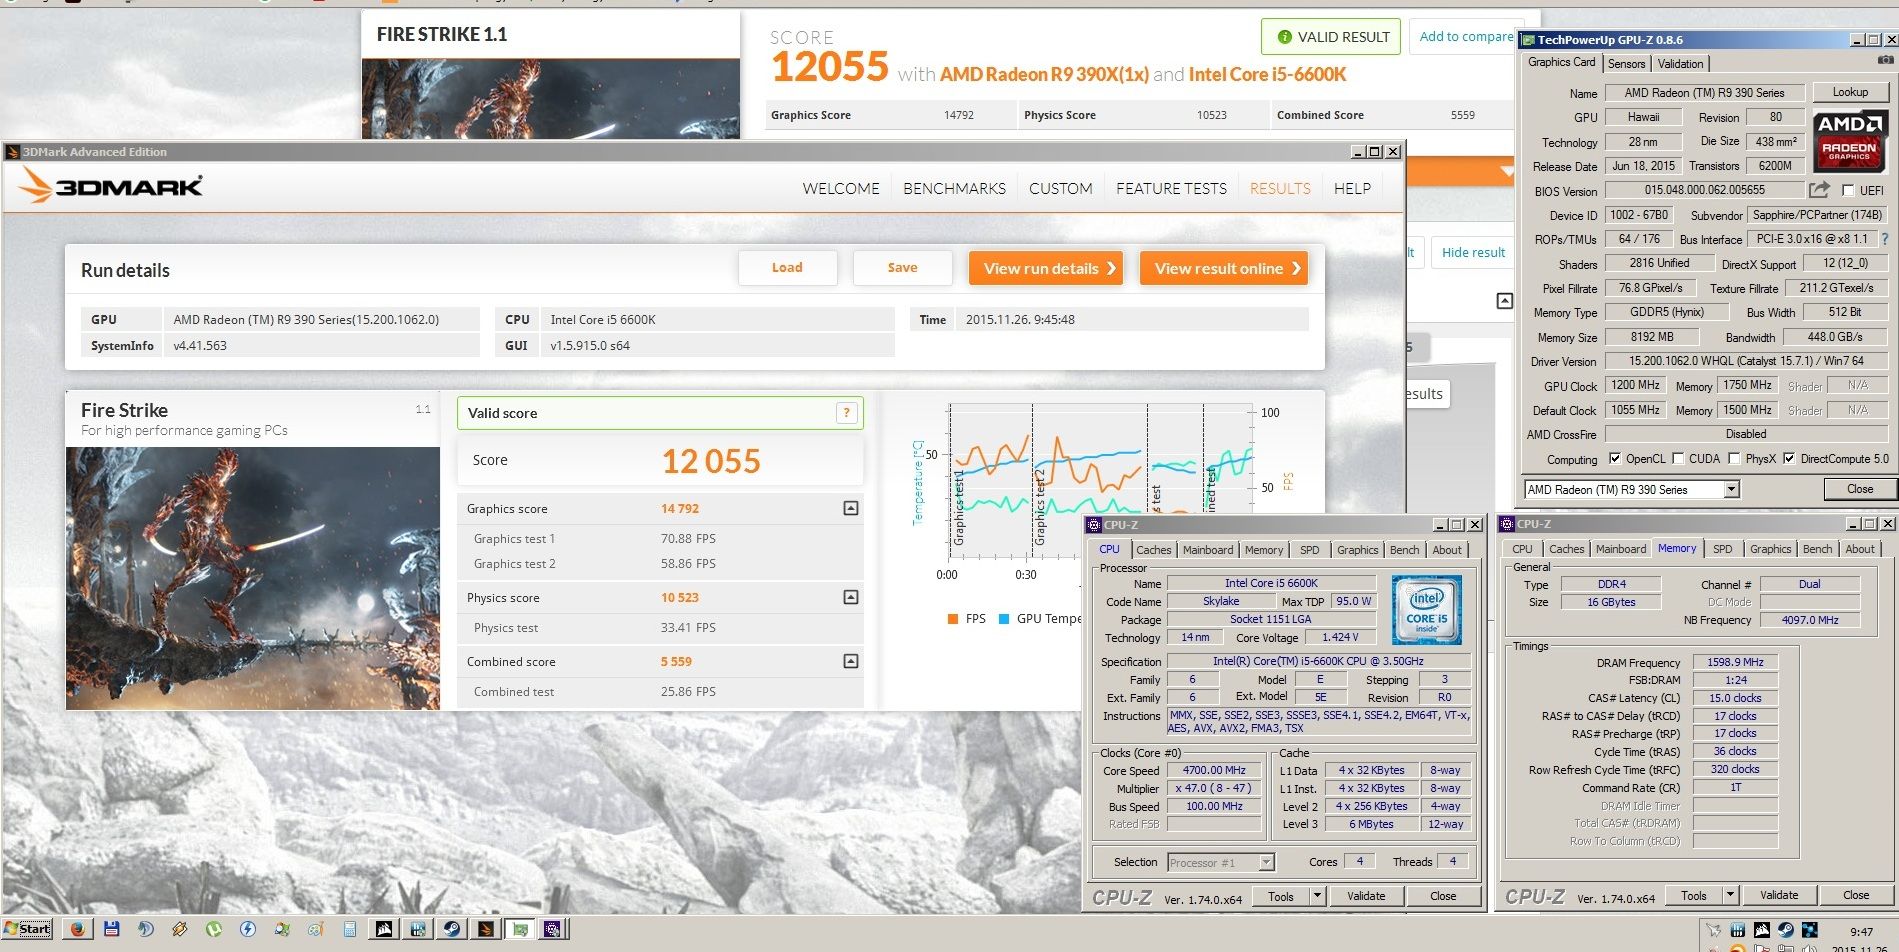Launch the calculator from quick launch
Screen dimensions: 1899x952
click(350, 929)
